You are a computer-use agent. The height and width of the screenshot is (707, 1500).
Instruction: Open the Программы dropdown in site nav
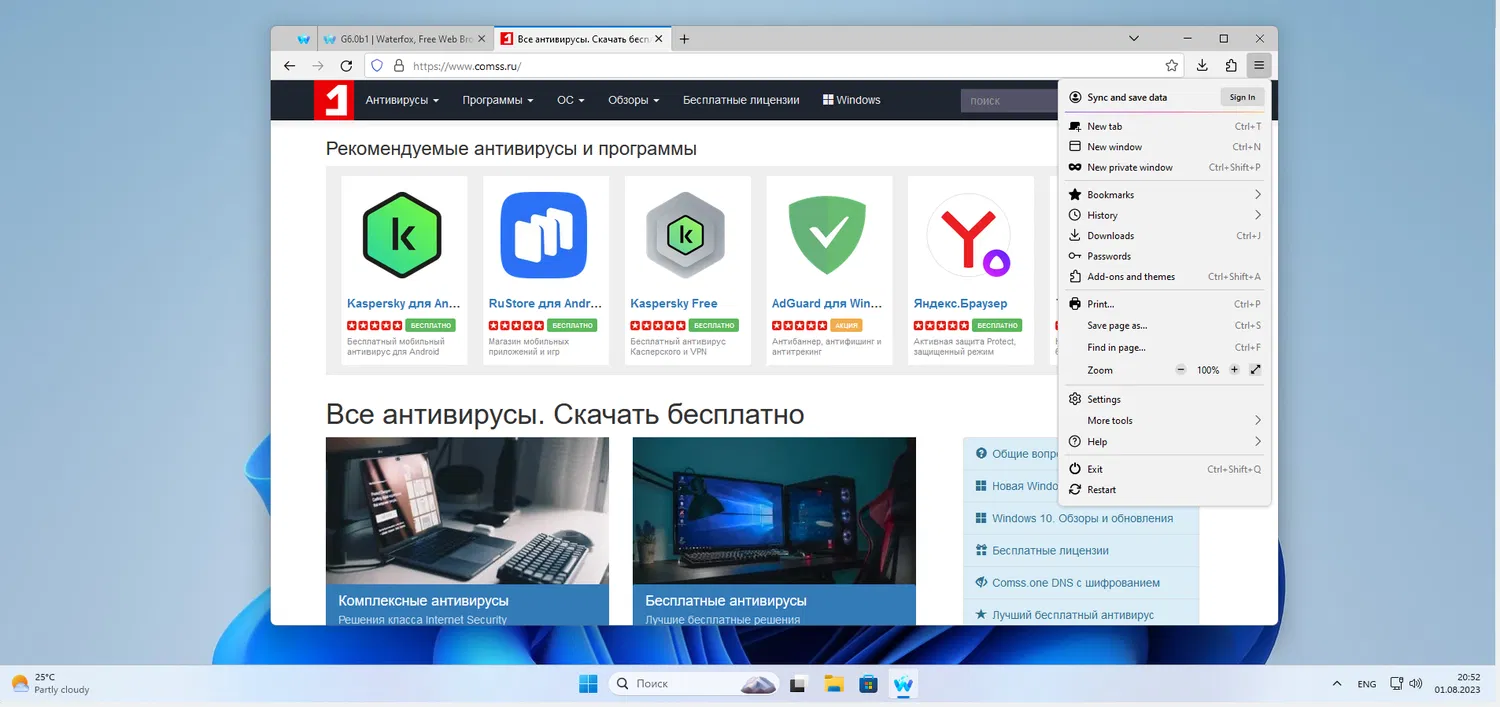pyautogui.click(x=497, y=100)
